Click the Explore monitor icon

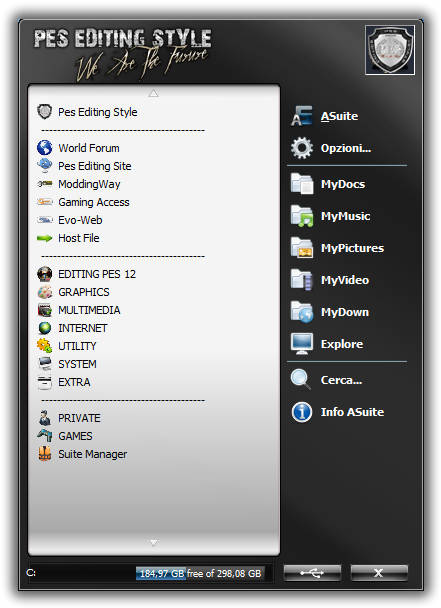301,344
